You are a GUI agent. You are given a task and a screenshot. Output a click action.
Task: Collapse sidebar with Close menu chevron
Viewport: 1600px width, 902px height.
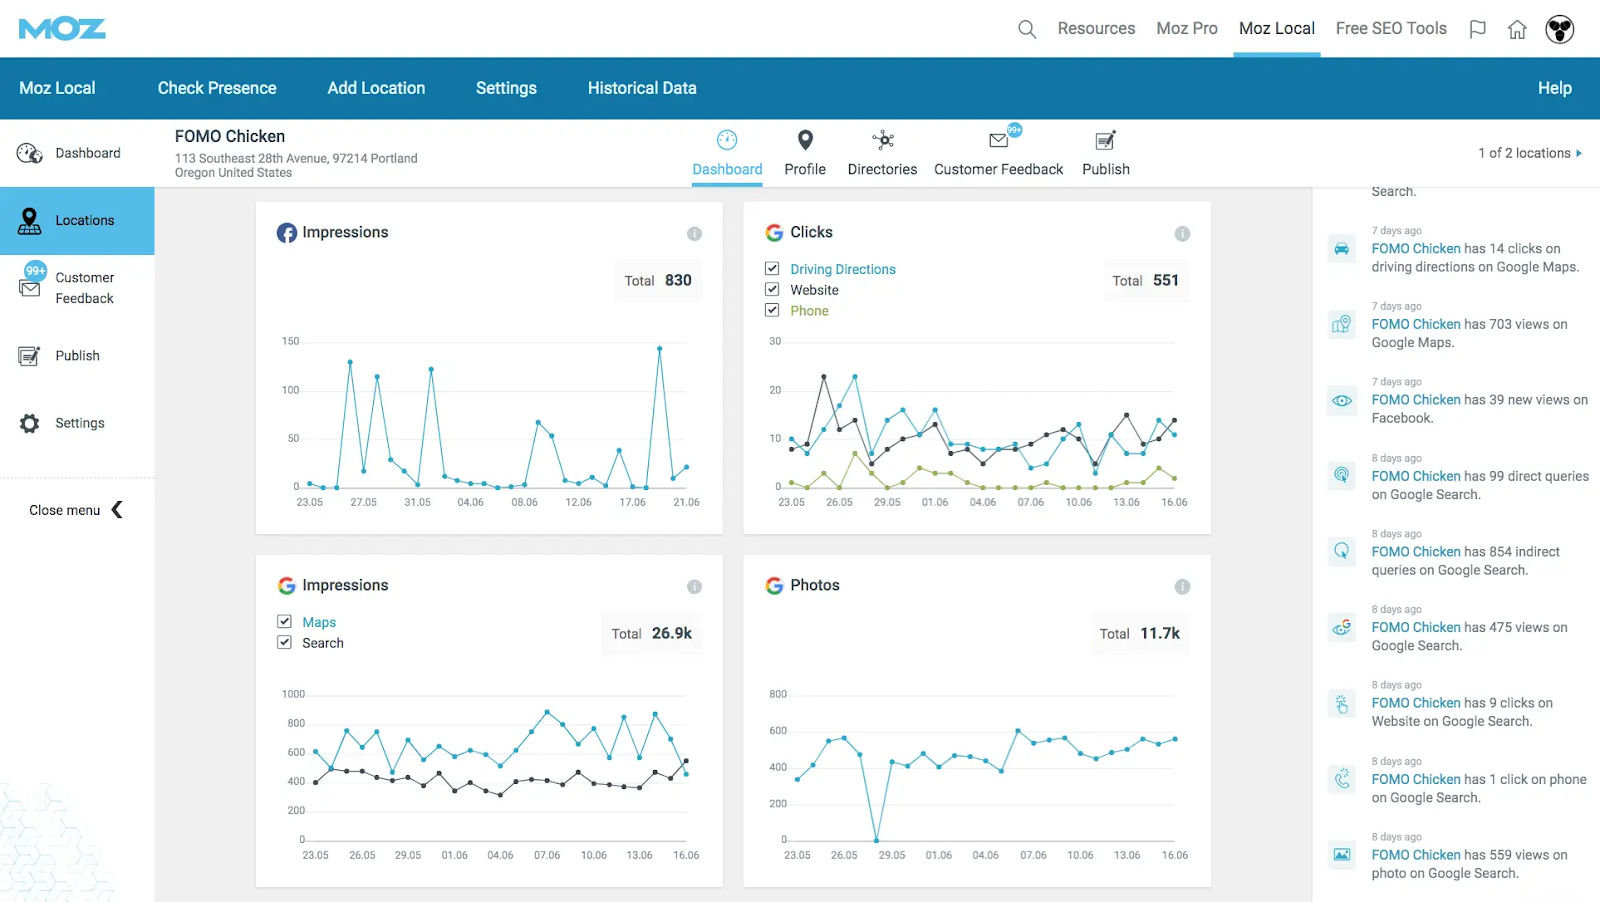[117, 510]
